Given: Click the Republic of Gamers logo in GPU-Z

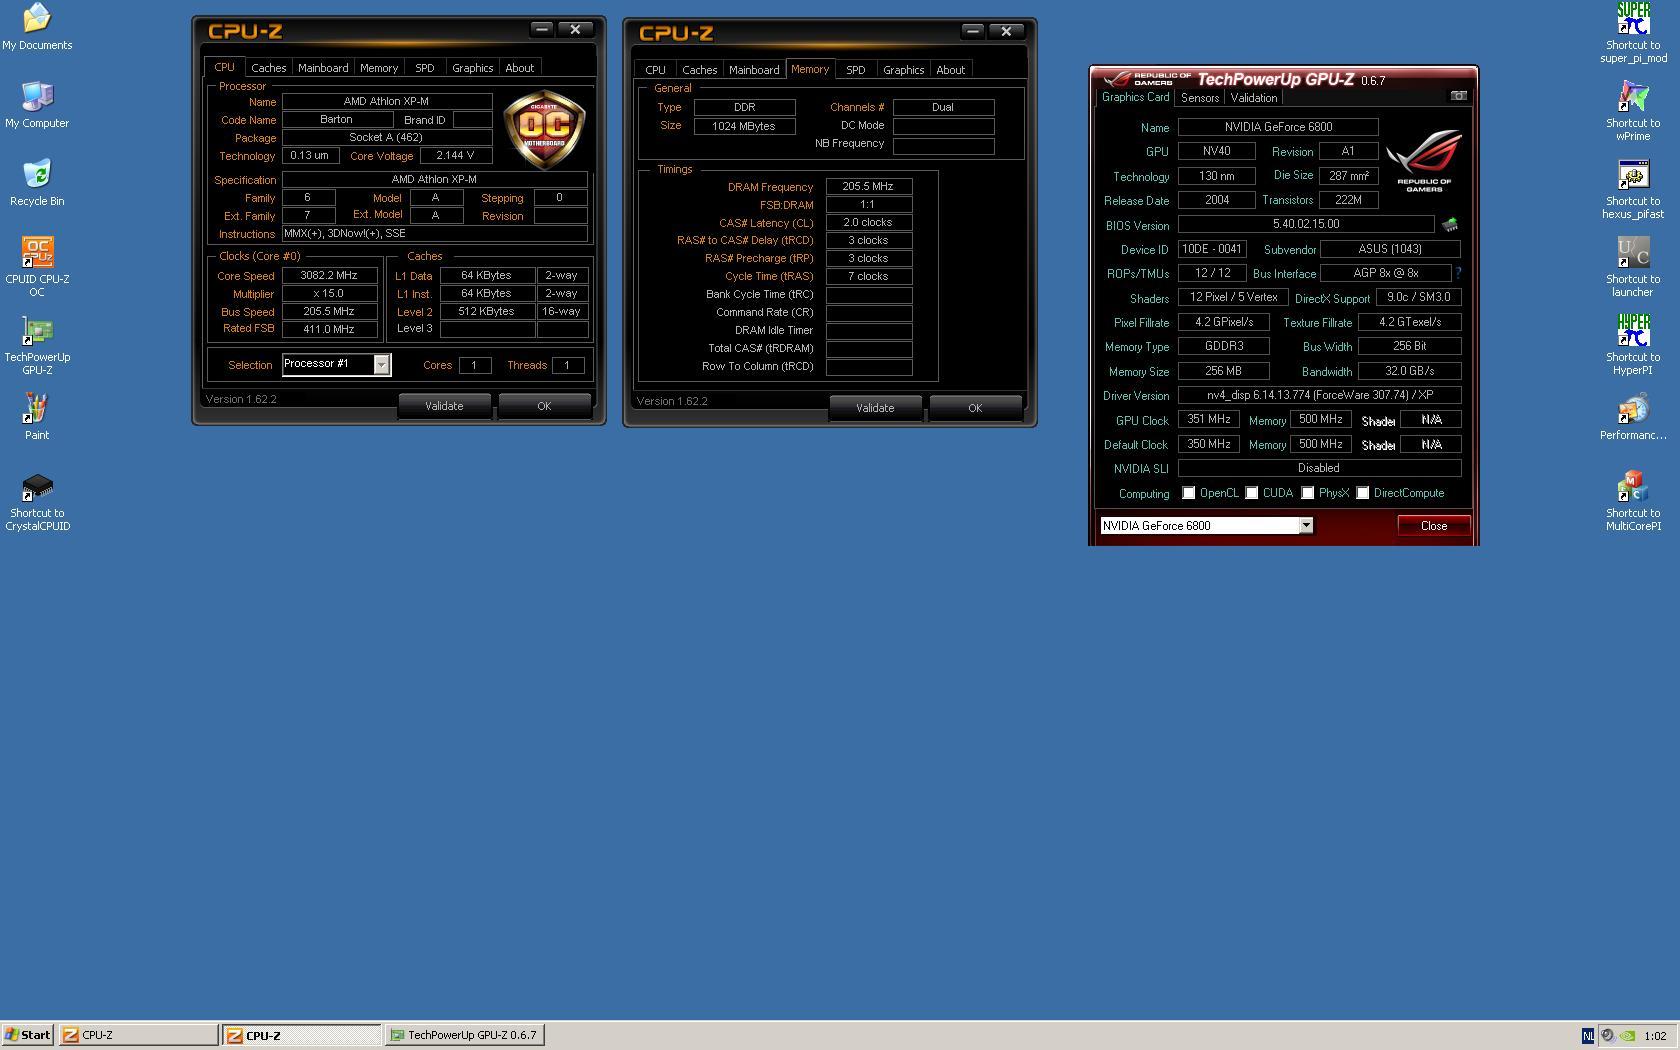Looking at the screenshot, I should pyautogui.click(x=1424, y=160).
